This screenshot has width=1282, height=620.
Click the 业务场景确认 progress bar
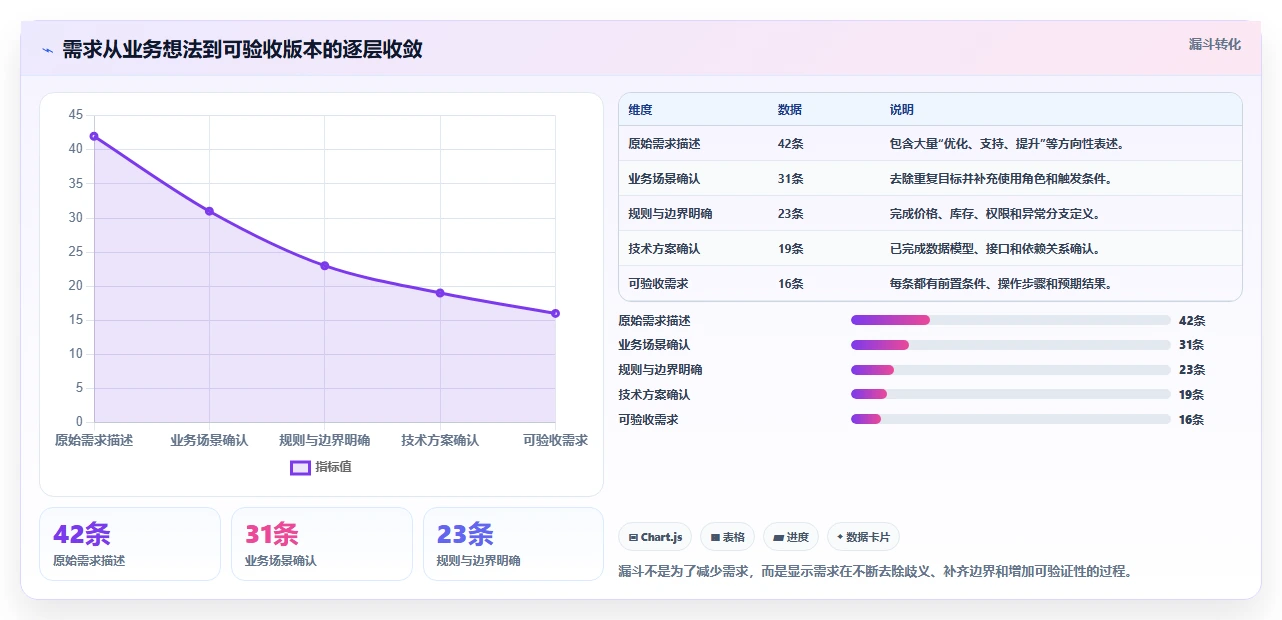1010,345
